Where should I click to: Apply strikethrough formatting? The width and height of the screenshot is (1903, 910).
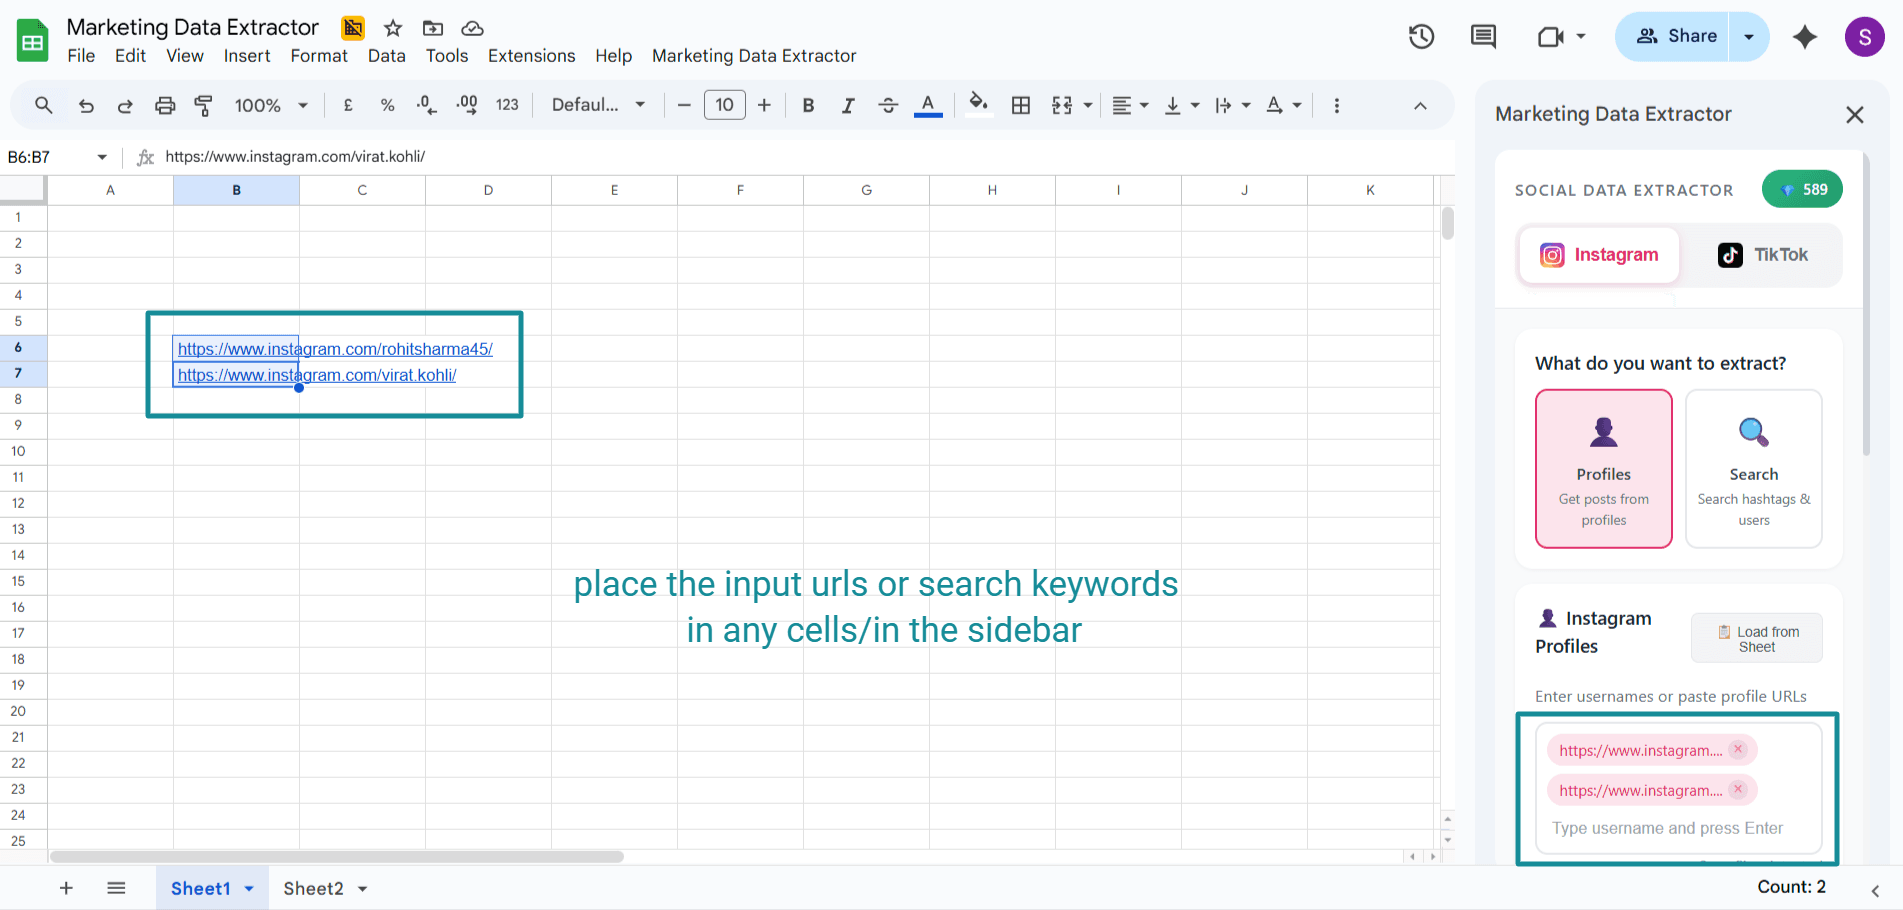point(887,105)
